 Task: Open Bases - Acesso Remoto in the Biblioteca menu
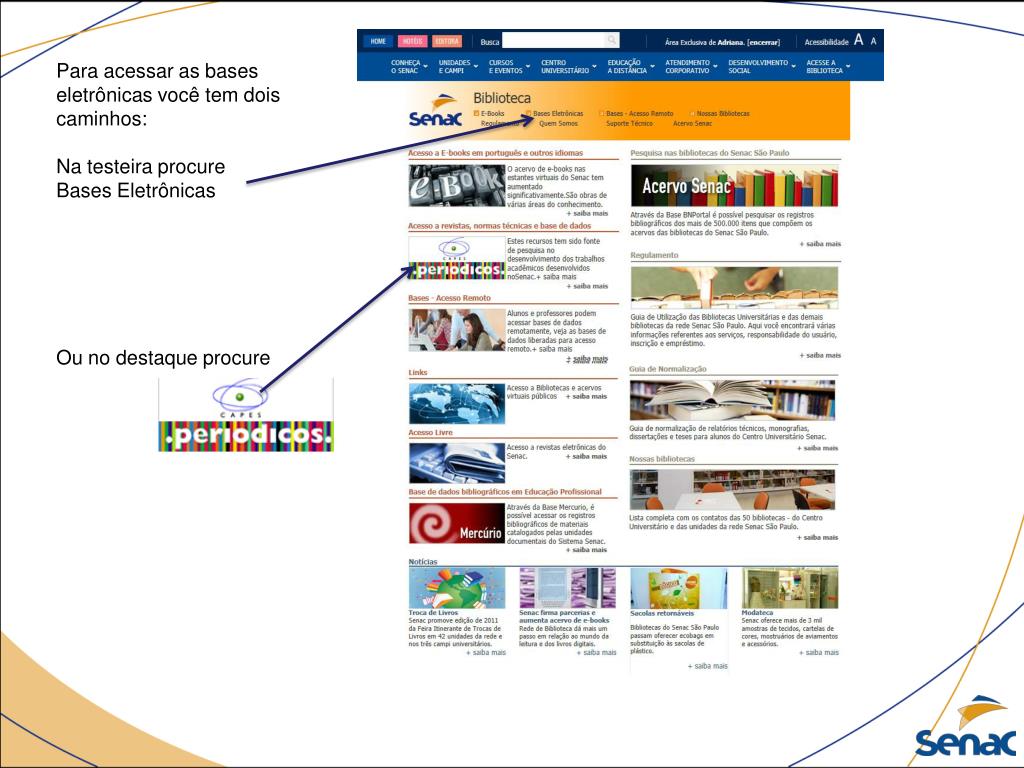pyautogui.click(x=639, y=114)
